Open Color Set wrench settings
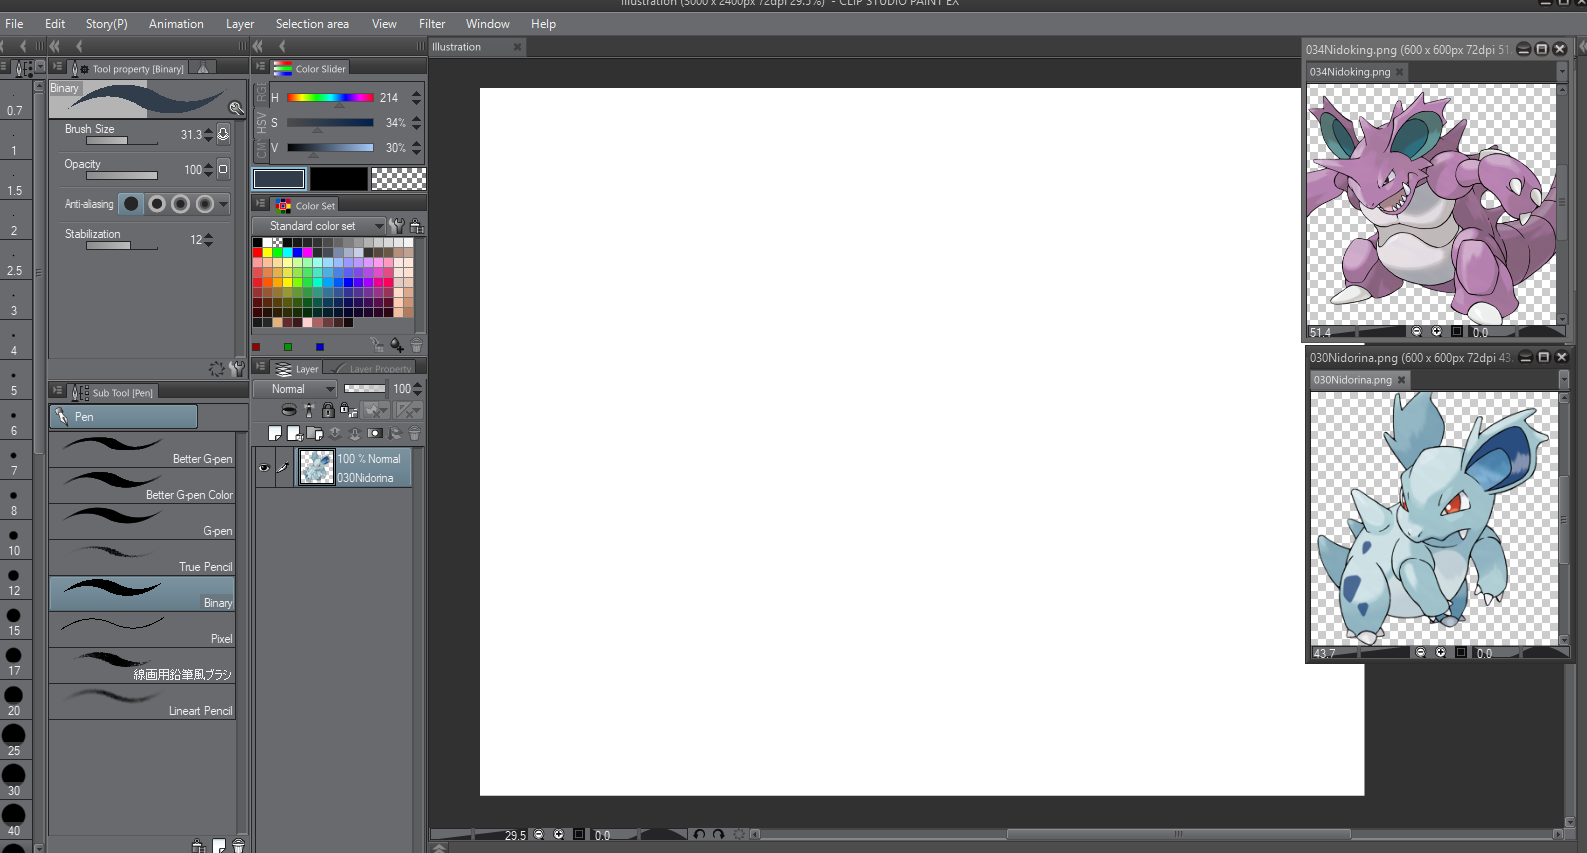 [x=398, y=226]
